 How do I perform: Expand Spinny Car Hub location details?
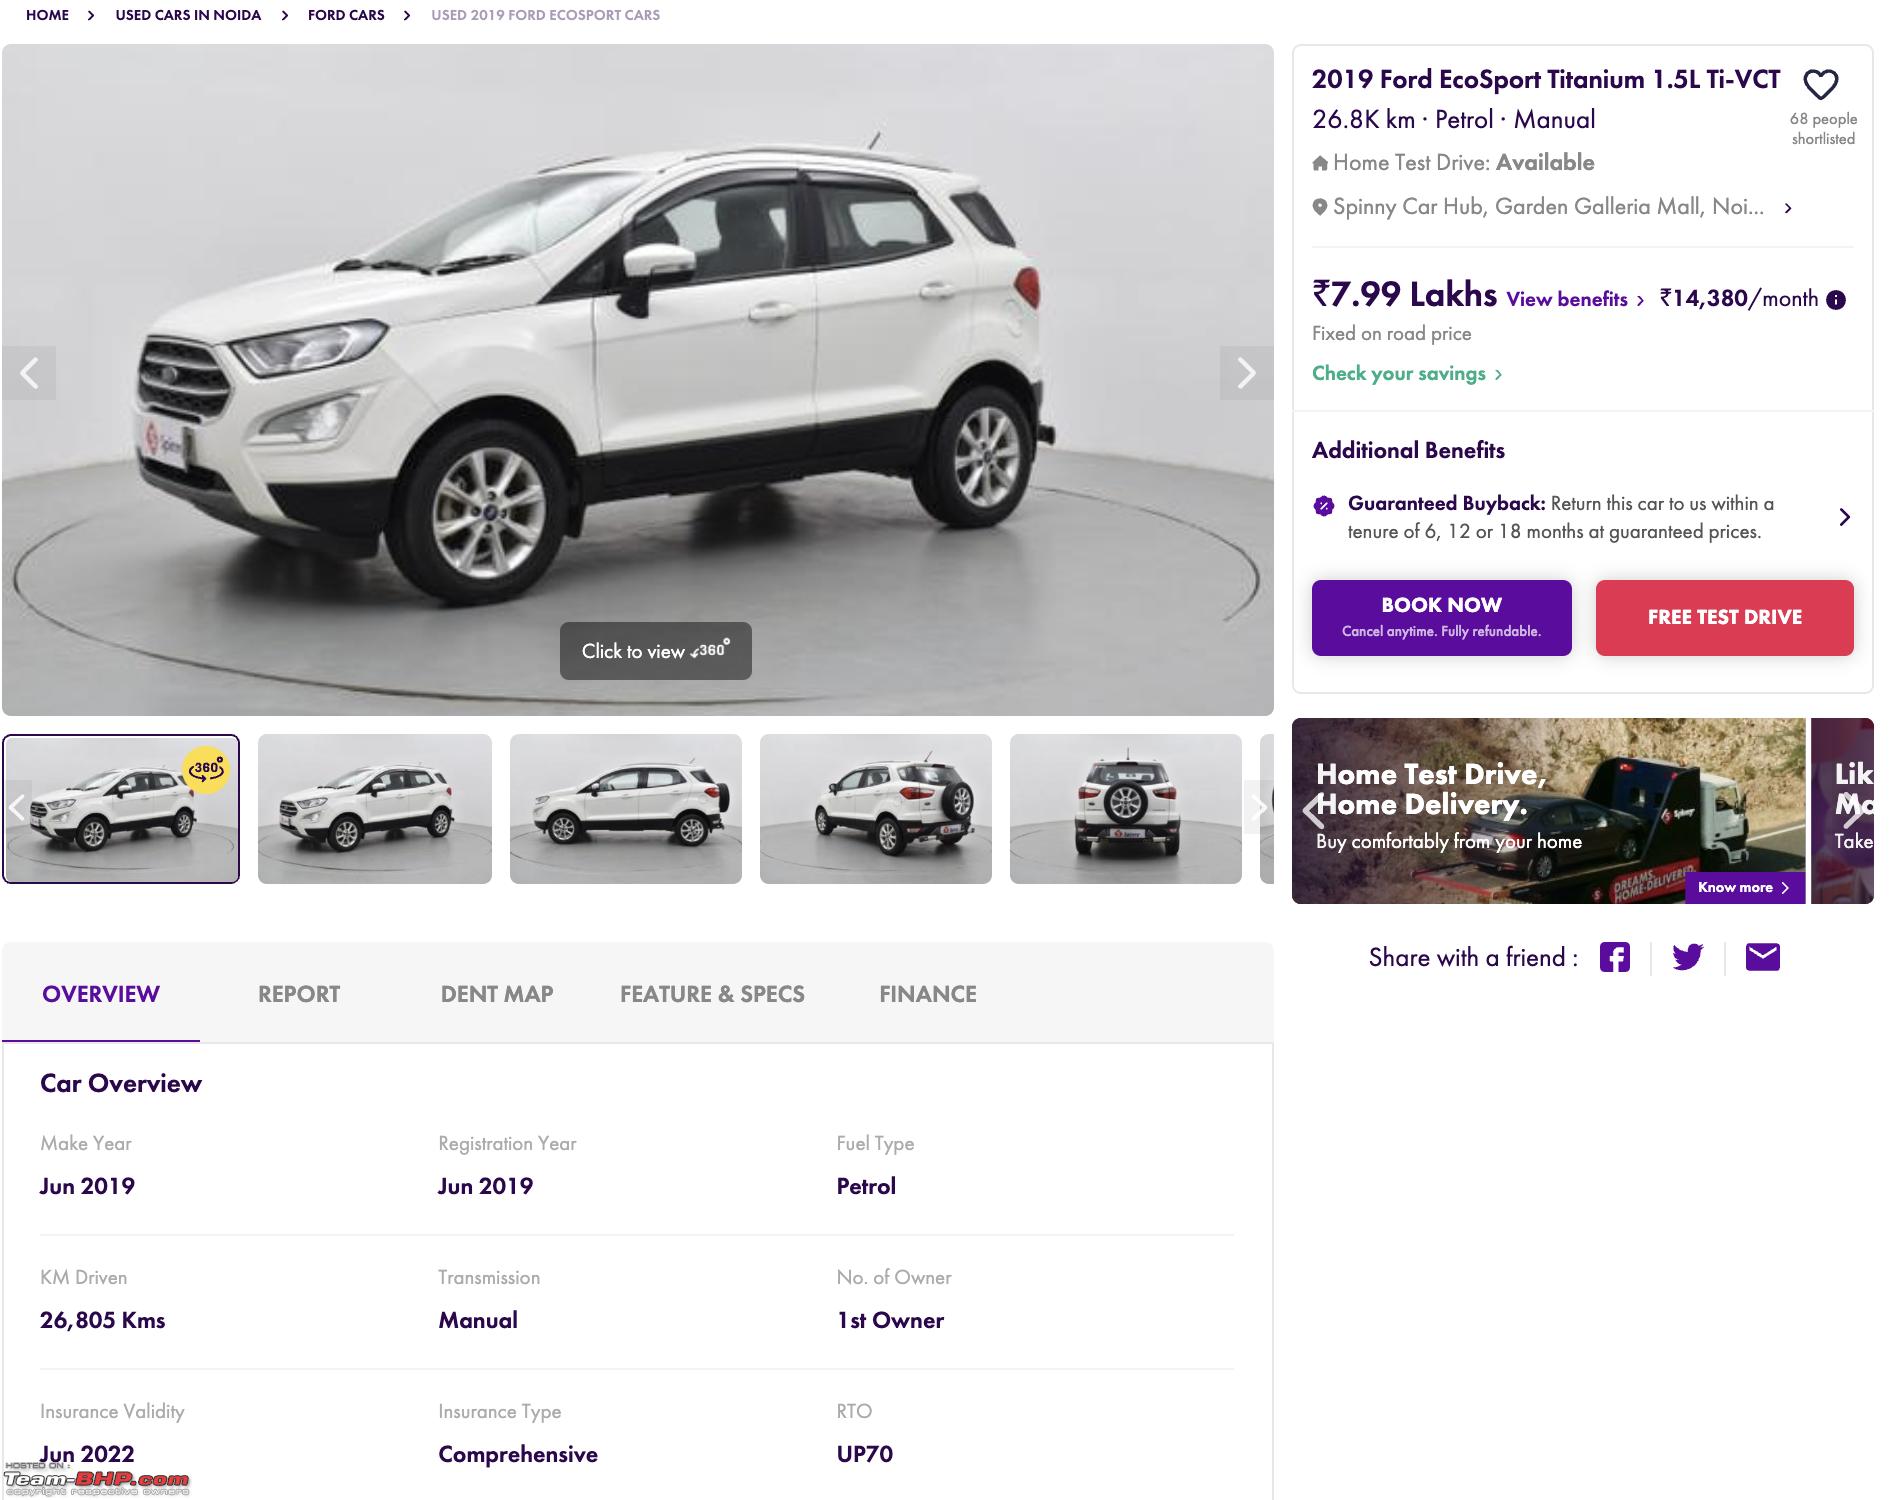tap(1788, 208)
